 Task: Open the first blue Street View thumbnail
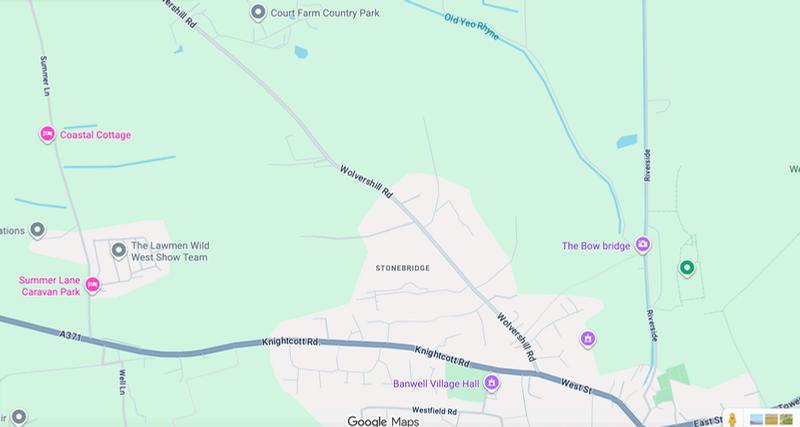coord(757,419)
